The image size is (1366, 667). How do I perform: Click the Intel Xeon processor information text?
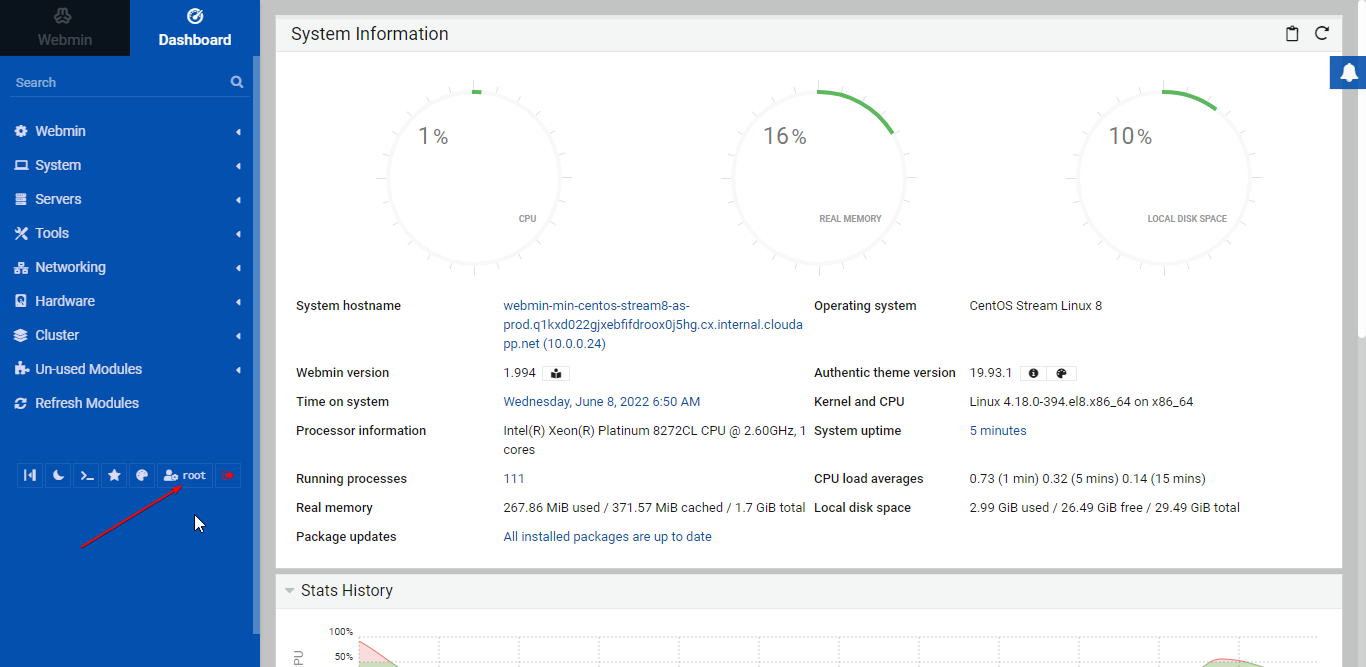click(x=655, y=440)
